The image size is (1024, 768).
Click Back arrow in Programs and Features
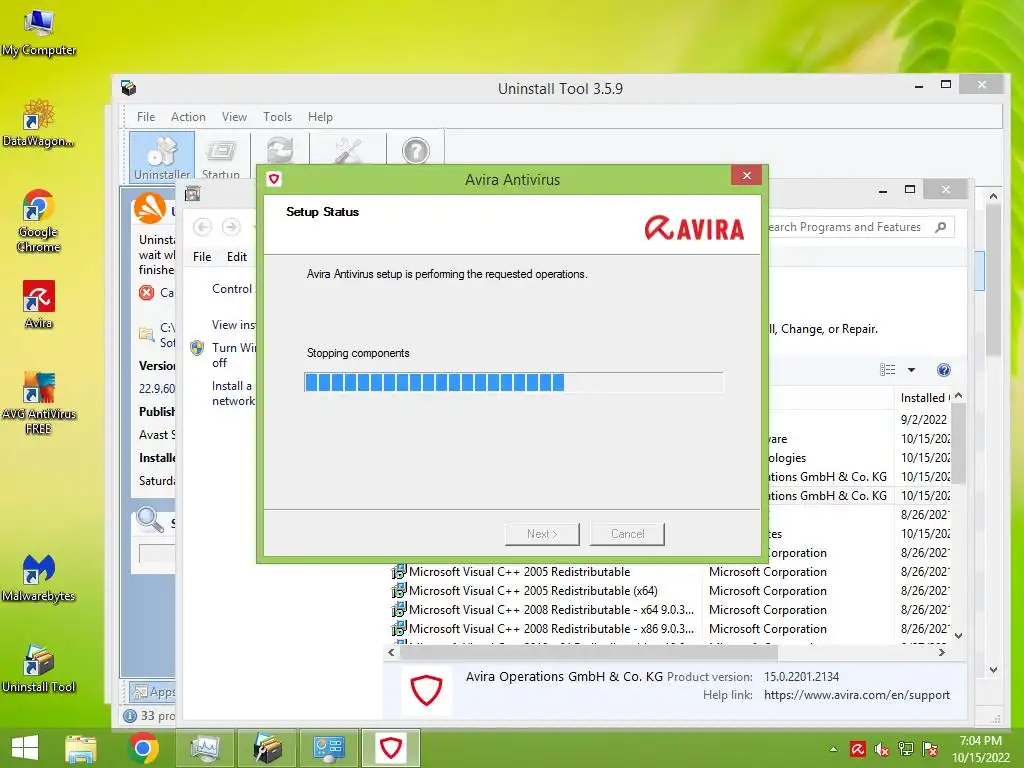(202, 227)
